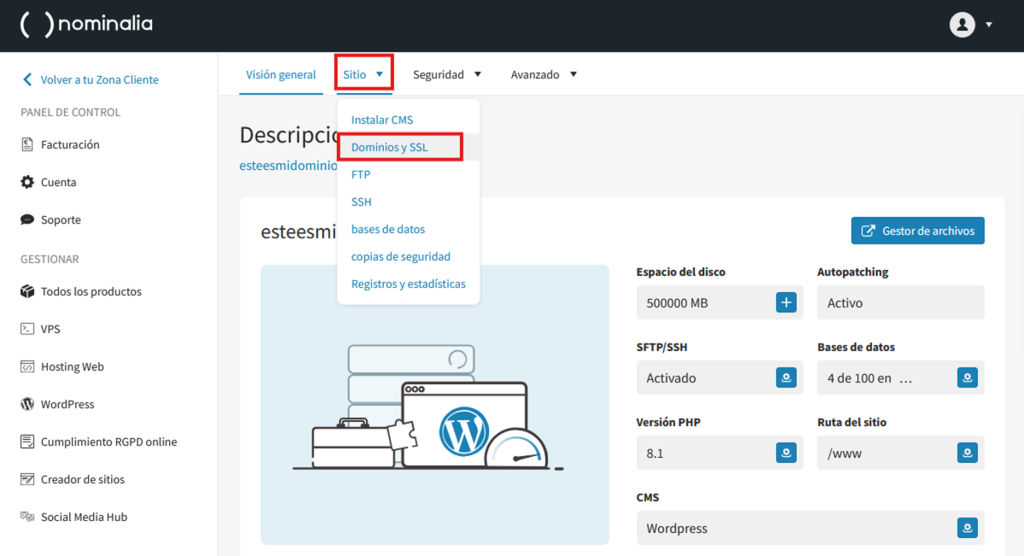Open WordPress in the sidebar
This screenshot has width=1024, height=556.
coord(67,404)
